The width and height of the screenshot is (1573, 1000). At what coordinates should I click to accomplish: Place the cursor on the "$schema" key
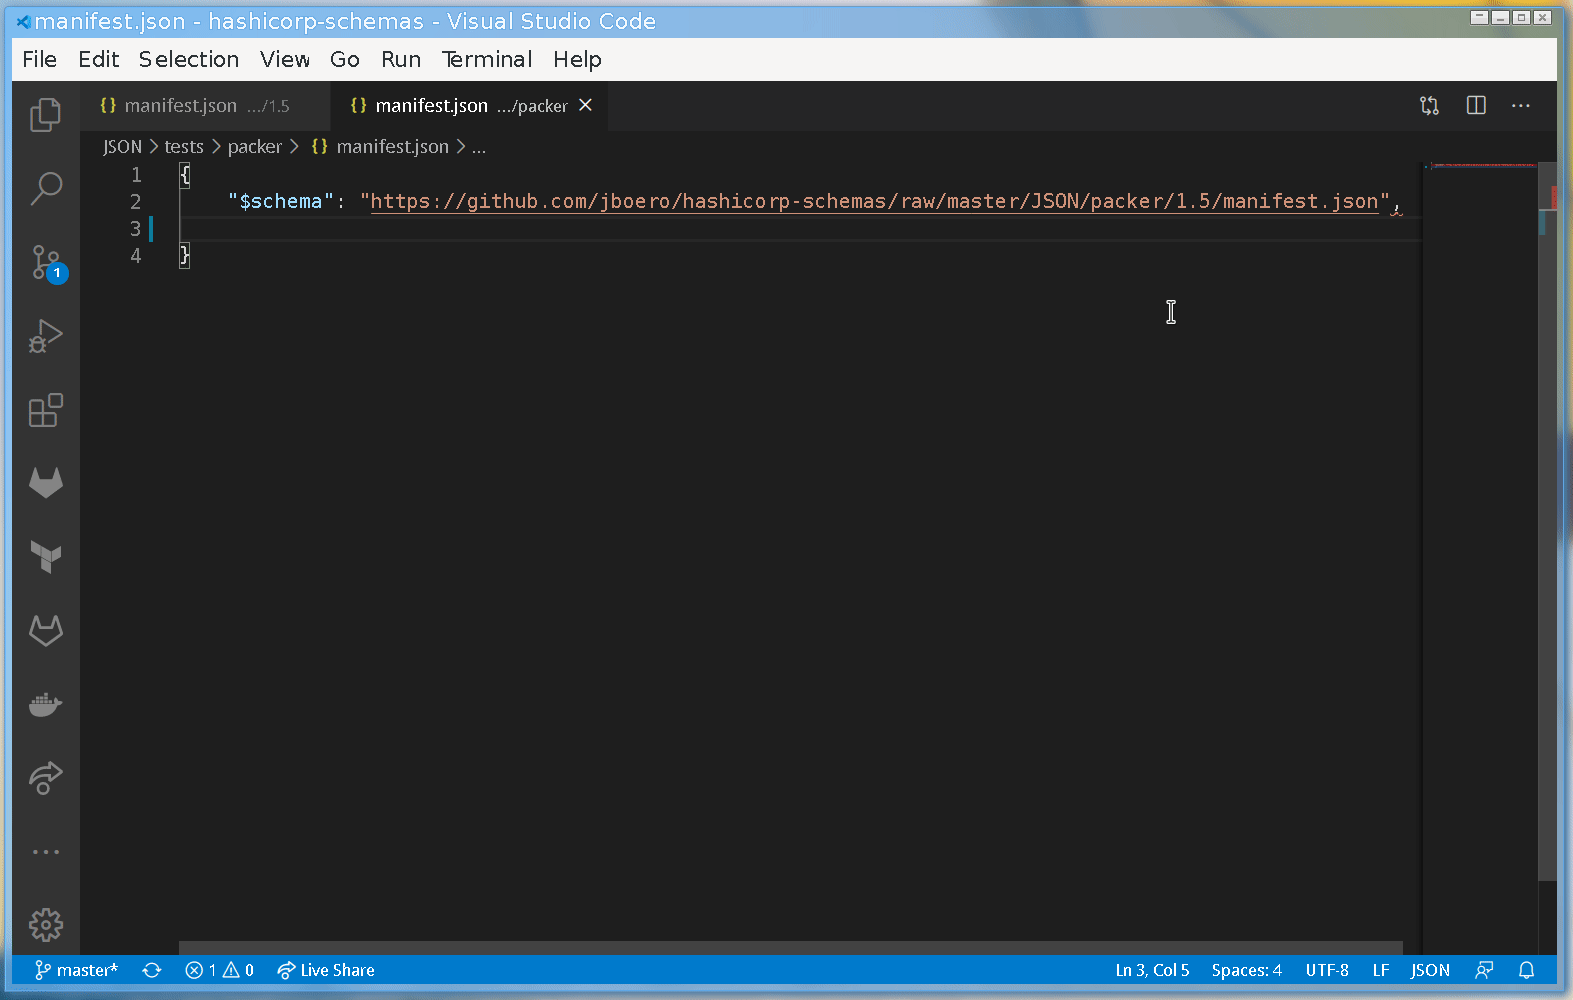(280, 201)
